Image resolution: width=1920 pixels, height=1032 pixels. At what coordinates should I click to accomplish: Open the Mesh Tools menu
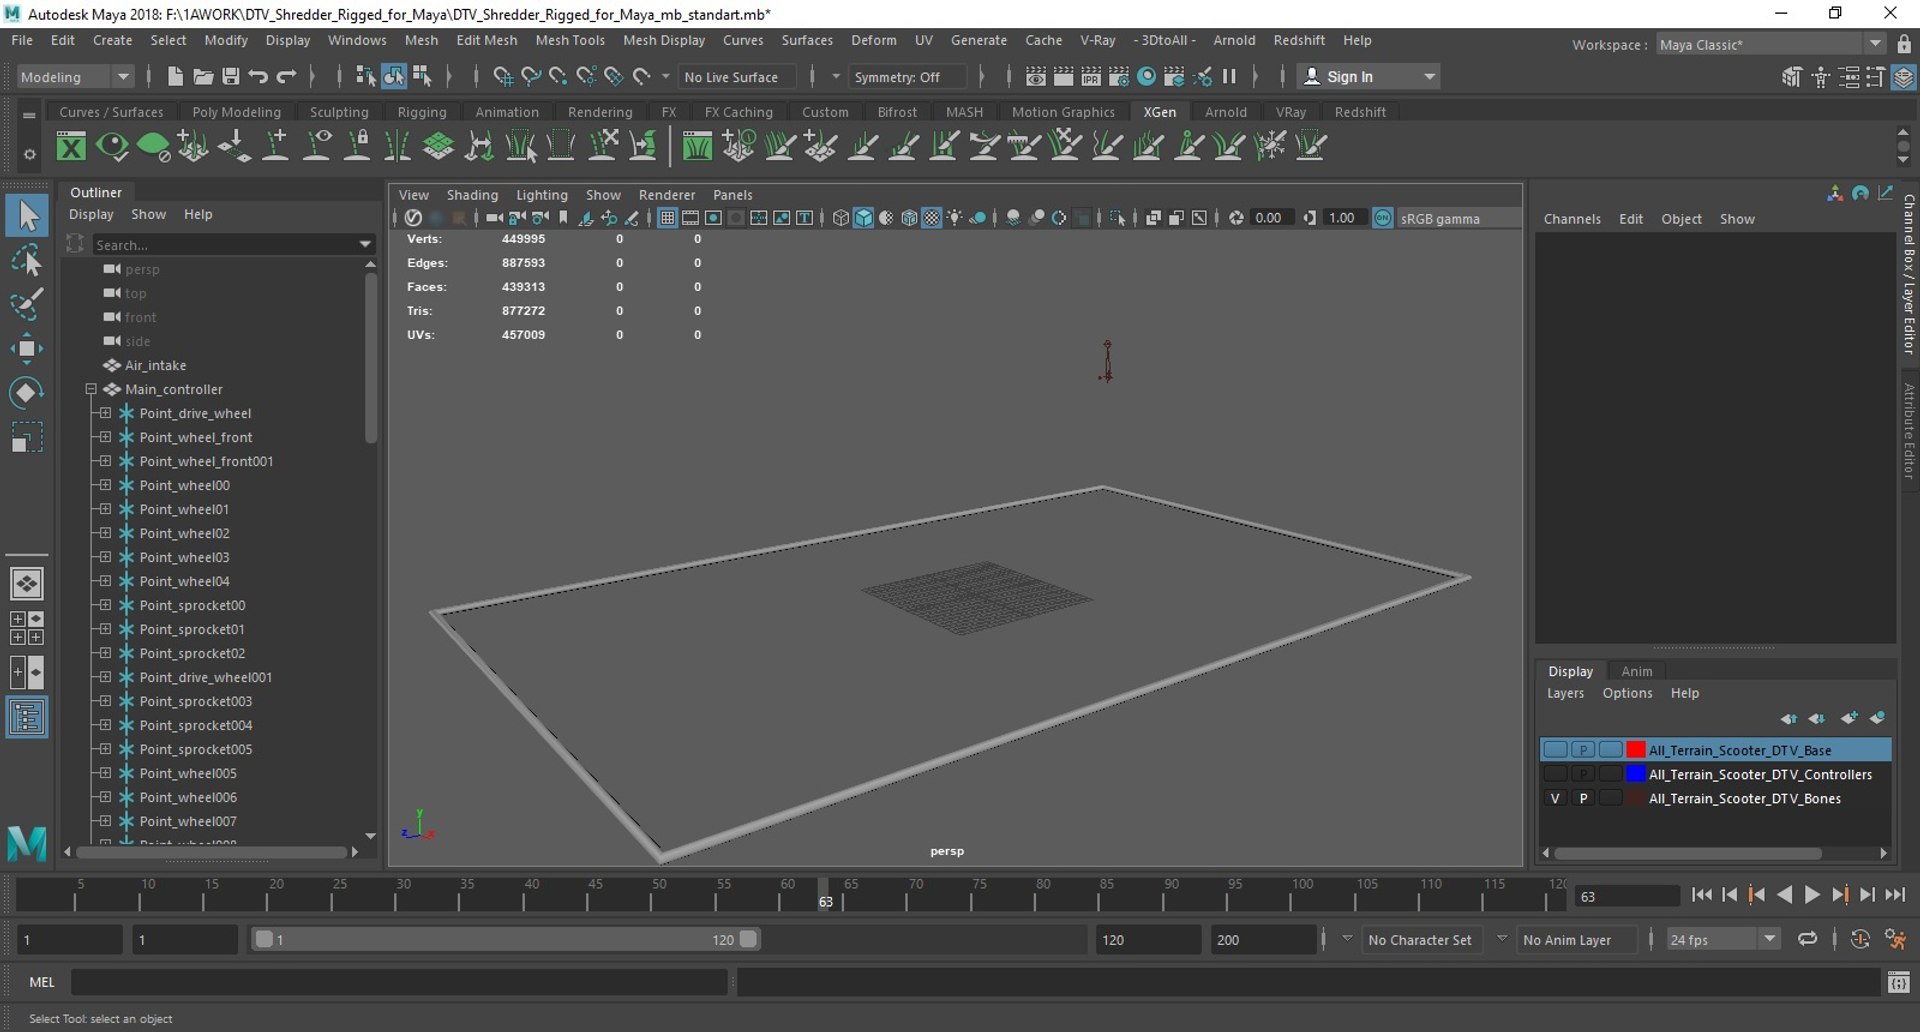click(x=570, y=40)
